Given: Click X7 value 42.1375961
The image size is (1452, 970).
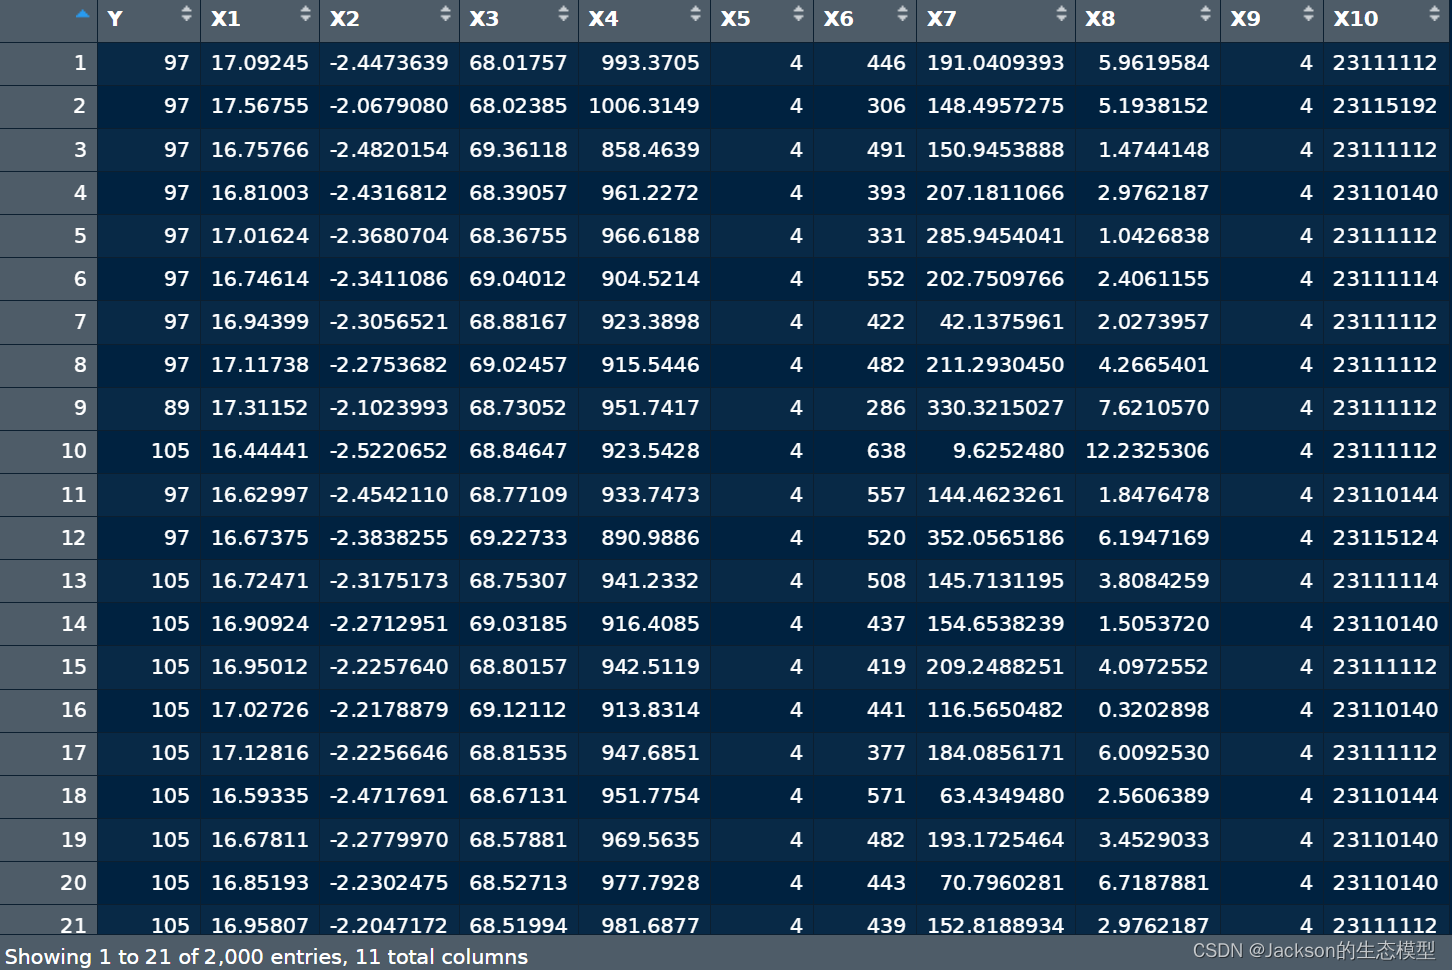Looking at the screenshot, I should (x=1002, y=322).
